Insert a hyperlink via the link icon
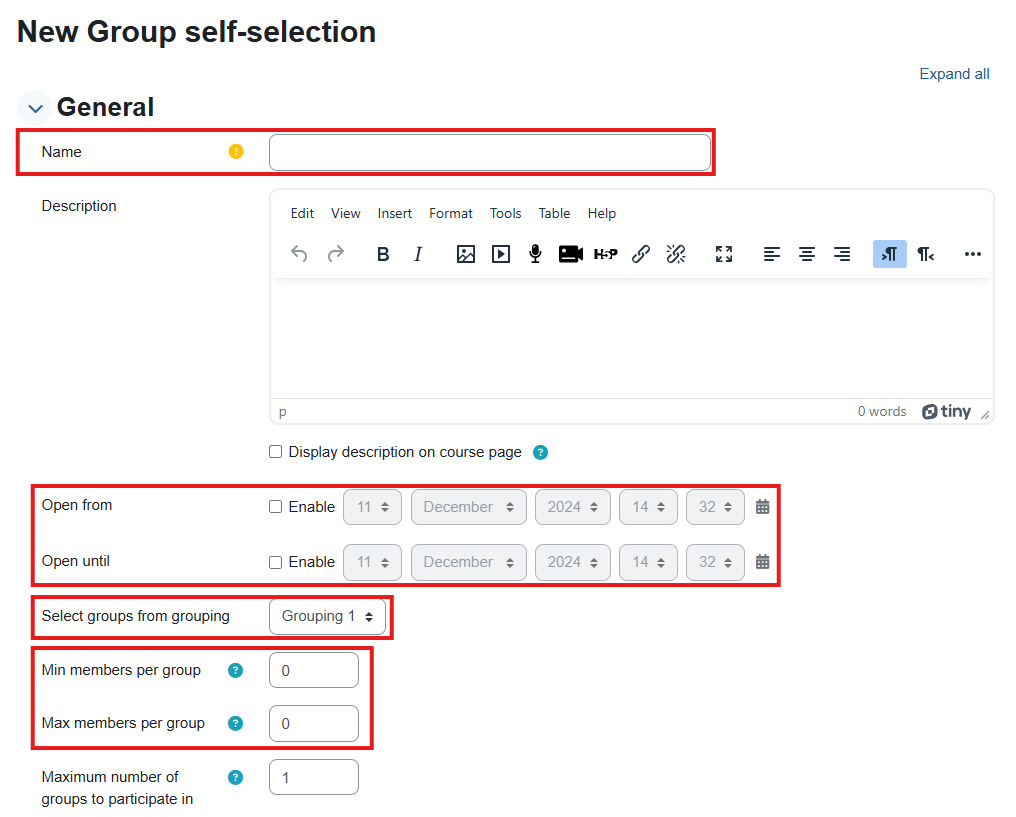The width and height of the screenshot is (1016, 817). [x=641, y=254]
